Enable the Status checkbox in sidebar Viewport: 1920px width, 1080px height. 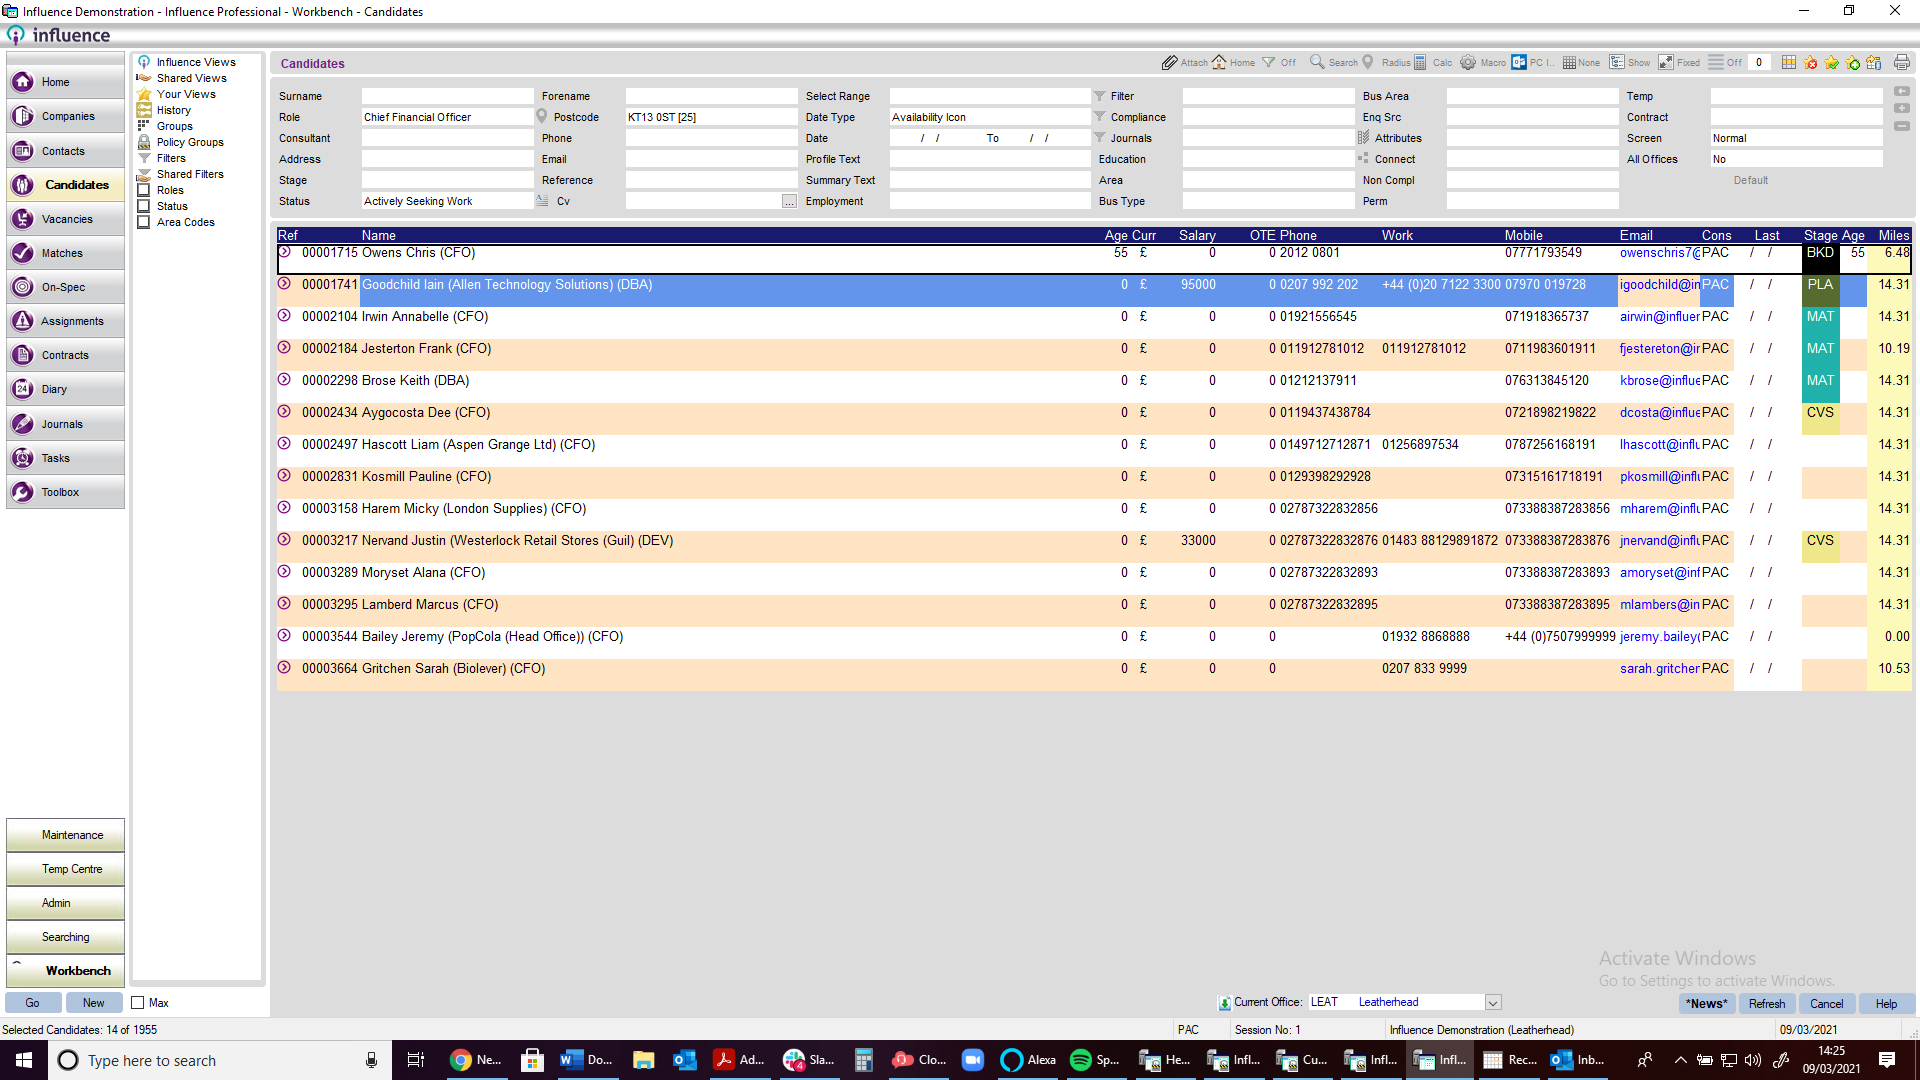[x=144, y=206]
